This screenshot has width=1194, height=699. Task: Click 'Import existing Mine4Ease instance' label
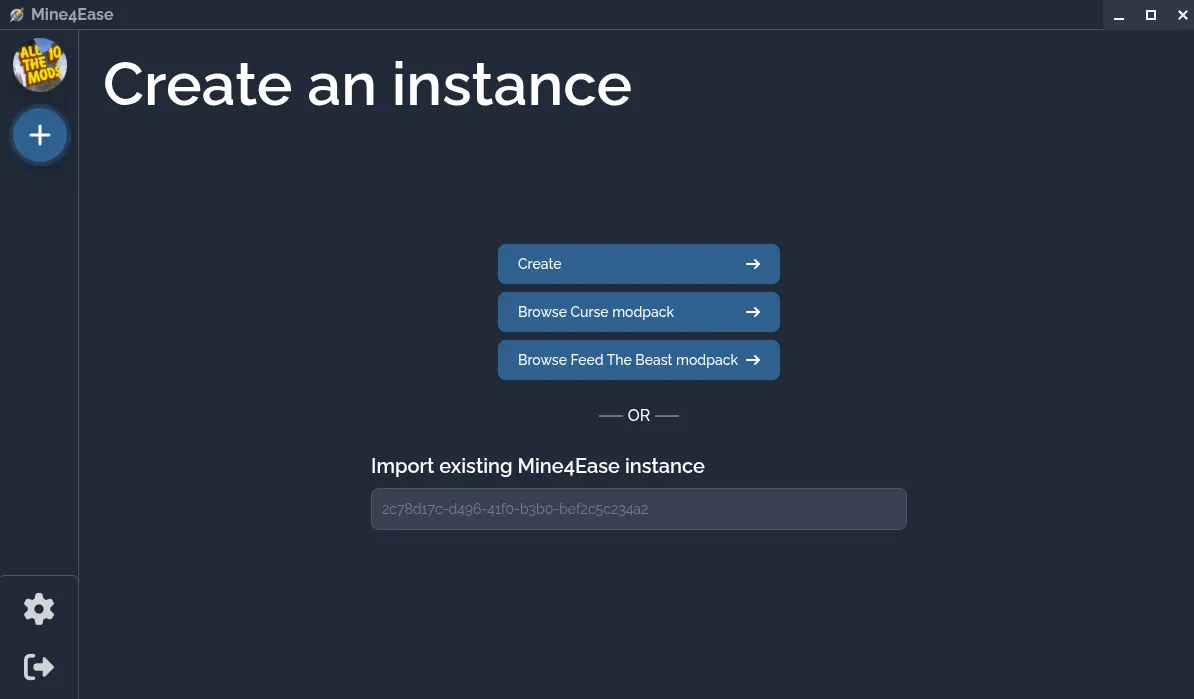click(x=538, y=466)
